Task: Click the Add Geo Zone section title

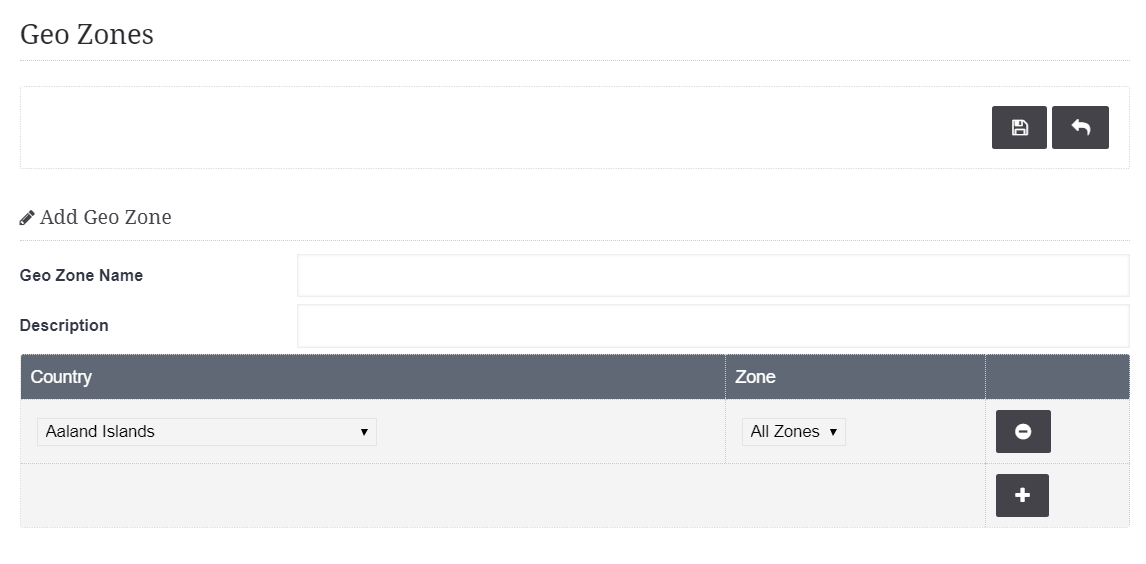Action: (x=105, y=217)
